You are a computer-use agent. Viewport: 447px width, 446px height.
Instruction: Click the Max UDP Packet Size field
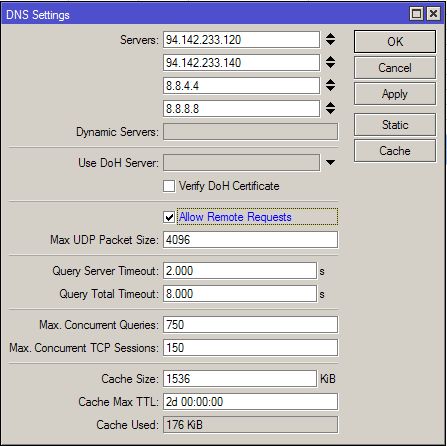click(250, 240)
